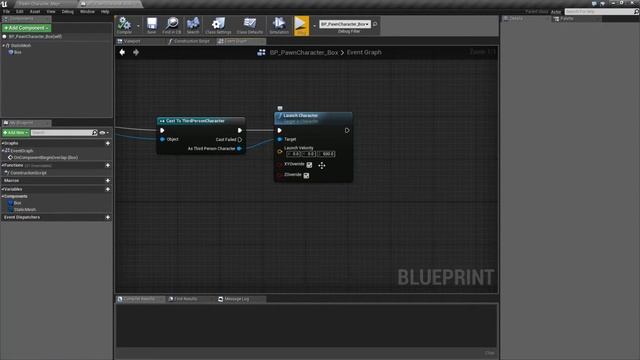Collapse the Variables section
This screenshot has height=360, width=640.
[x=3, y=189]
